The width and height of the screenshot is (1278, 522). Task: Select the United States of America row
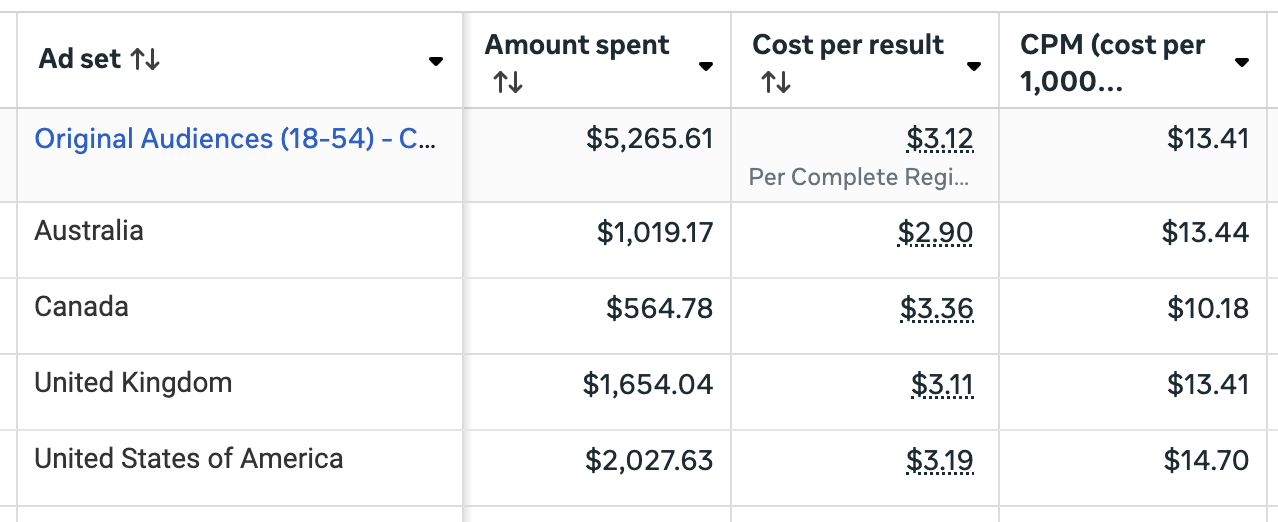point(189,459)
